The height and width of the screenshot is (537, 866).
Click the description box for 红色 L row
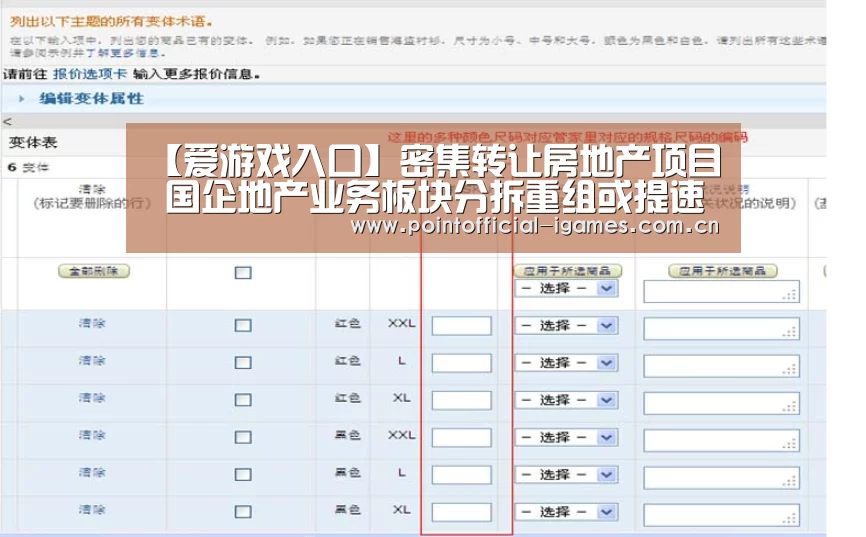coord(721,366)
